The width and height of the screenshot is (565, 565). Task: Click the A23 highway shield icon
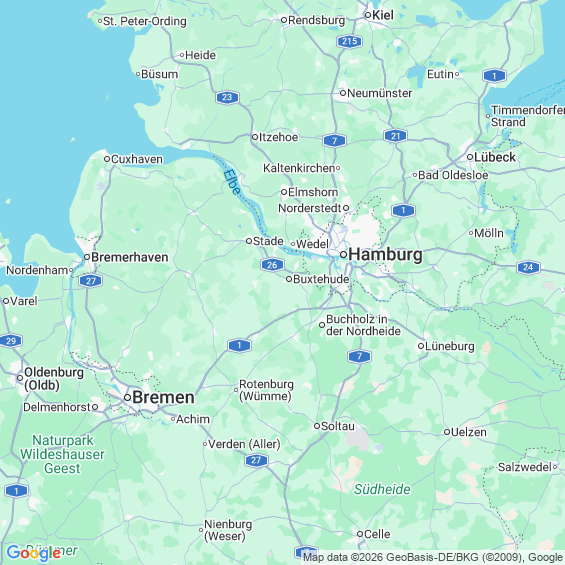click(x=227, y=97)
